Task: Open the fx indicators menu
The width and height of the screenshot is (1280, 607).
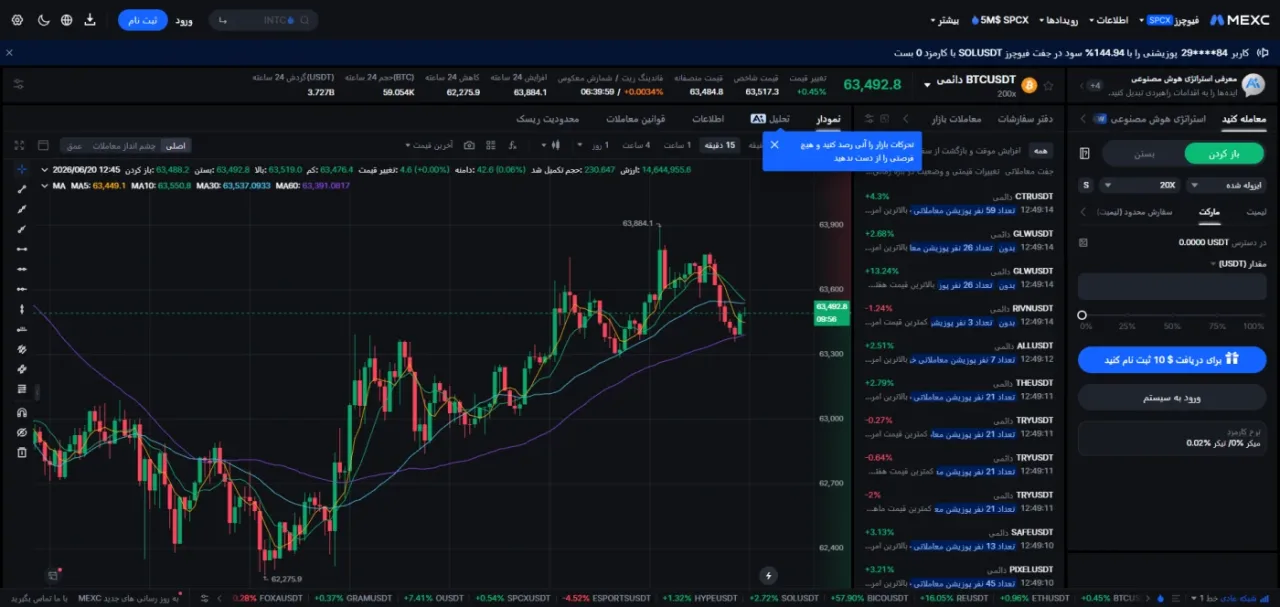Action: (513, 145)
